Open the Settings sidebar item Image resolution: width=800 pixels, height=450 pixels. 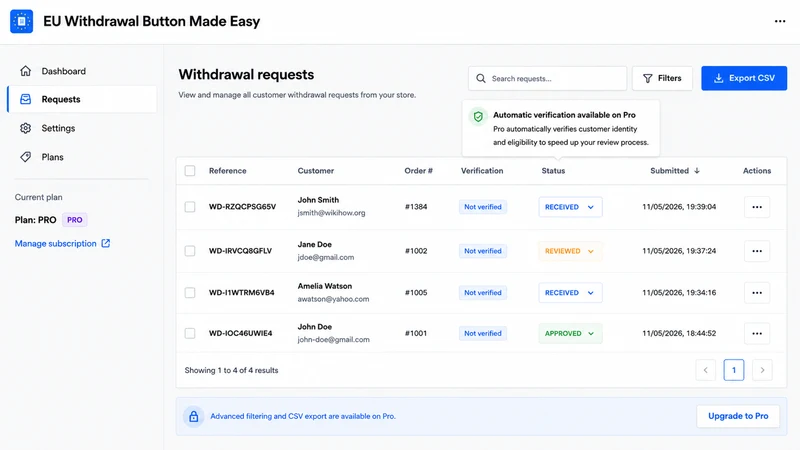click(x=82, y=128)
